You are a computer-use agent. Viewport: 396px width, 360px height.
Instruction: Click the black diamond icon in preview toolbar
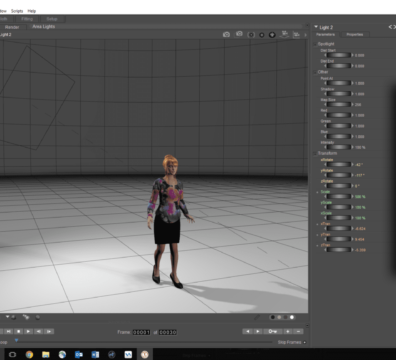coord(272,34)
